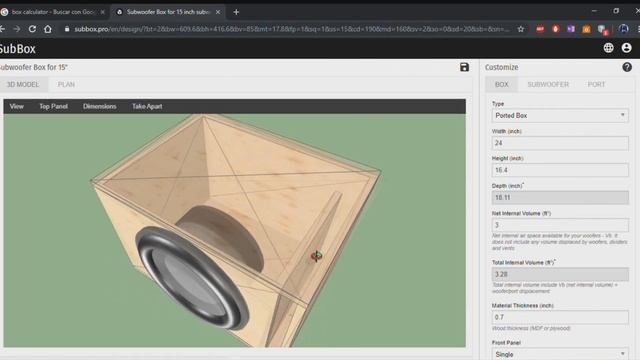Click the browser address bar URL
This screenshot has width=640, height=360.
pos(291,29)
